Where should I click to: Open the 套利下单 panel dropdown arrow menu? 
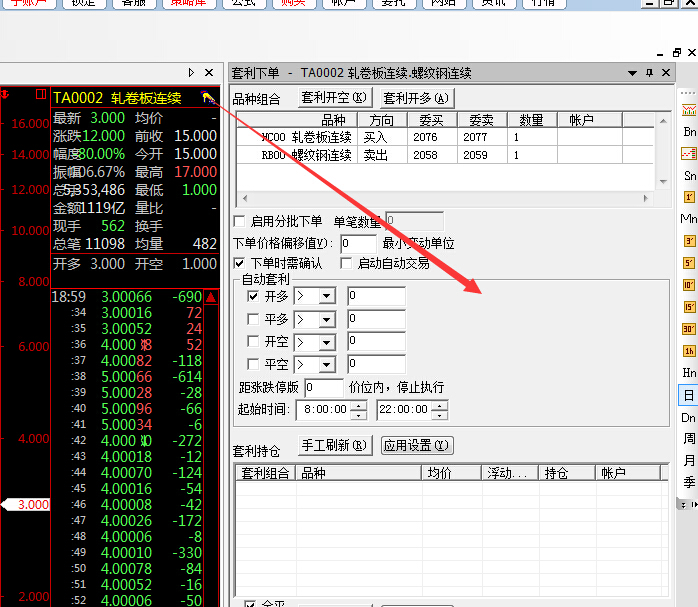pos(632,73)
